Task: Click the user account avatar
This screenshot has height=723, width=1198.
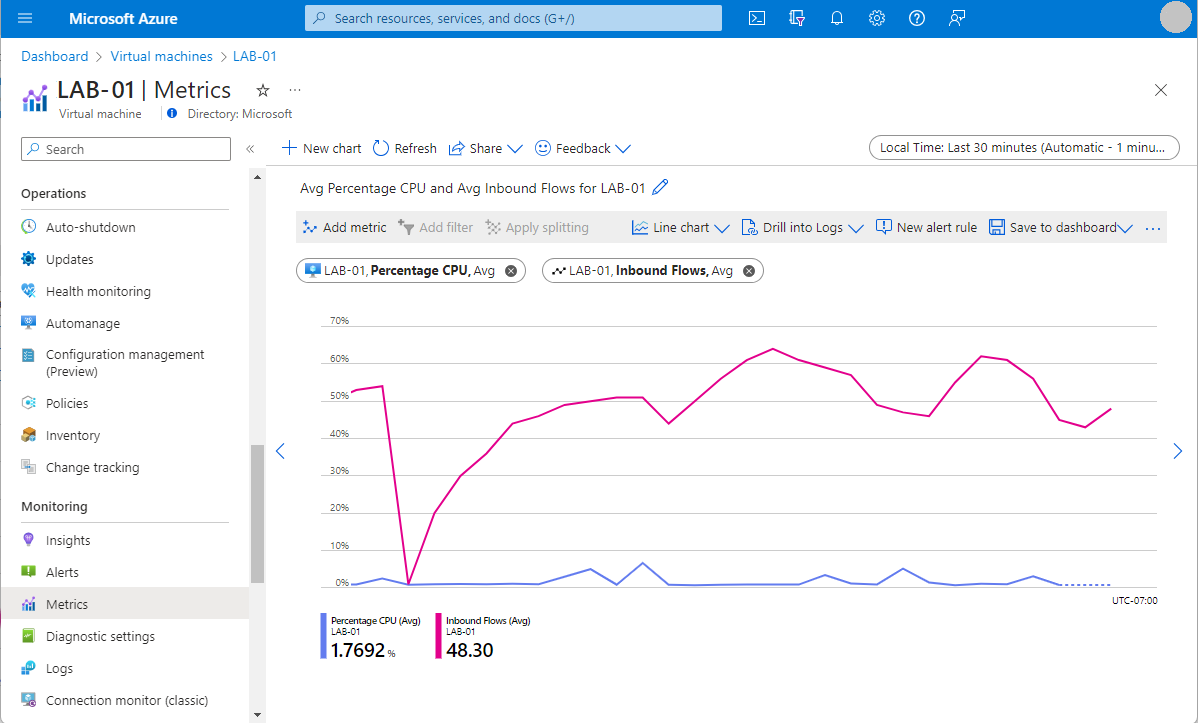Action: (1175, 18)
